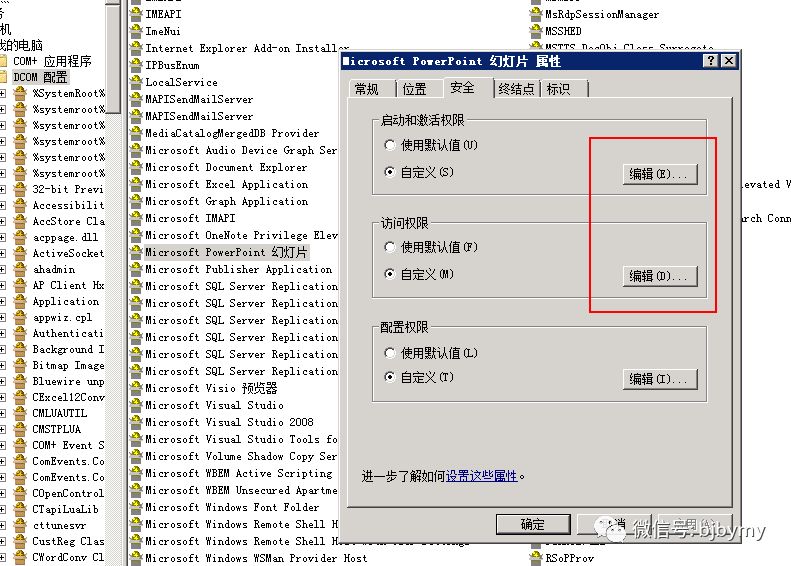The height and width of the screenshot is (566, 791).
Task: Select the Application tree node
Action: [66, 301]
